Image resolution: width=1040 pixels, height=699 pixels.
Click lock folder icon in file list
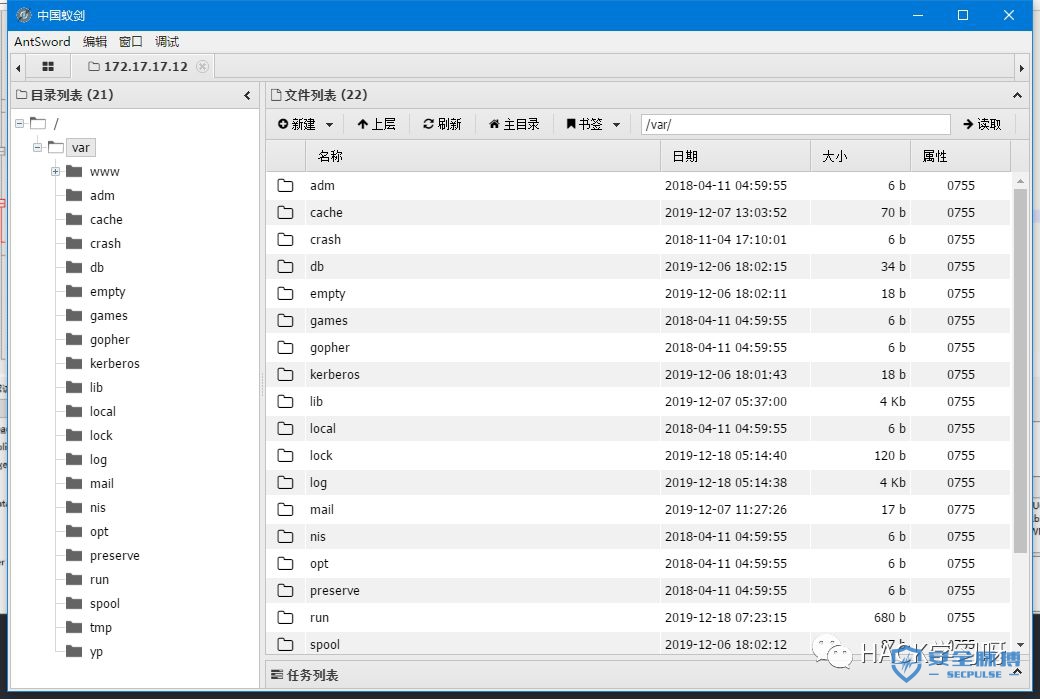(285, 456)
